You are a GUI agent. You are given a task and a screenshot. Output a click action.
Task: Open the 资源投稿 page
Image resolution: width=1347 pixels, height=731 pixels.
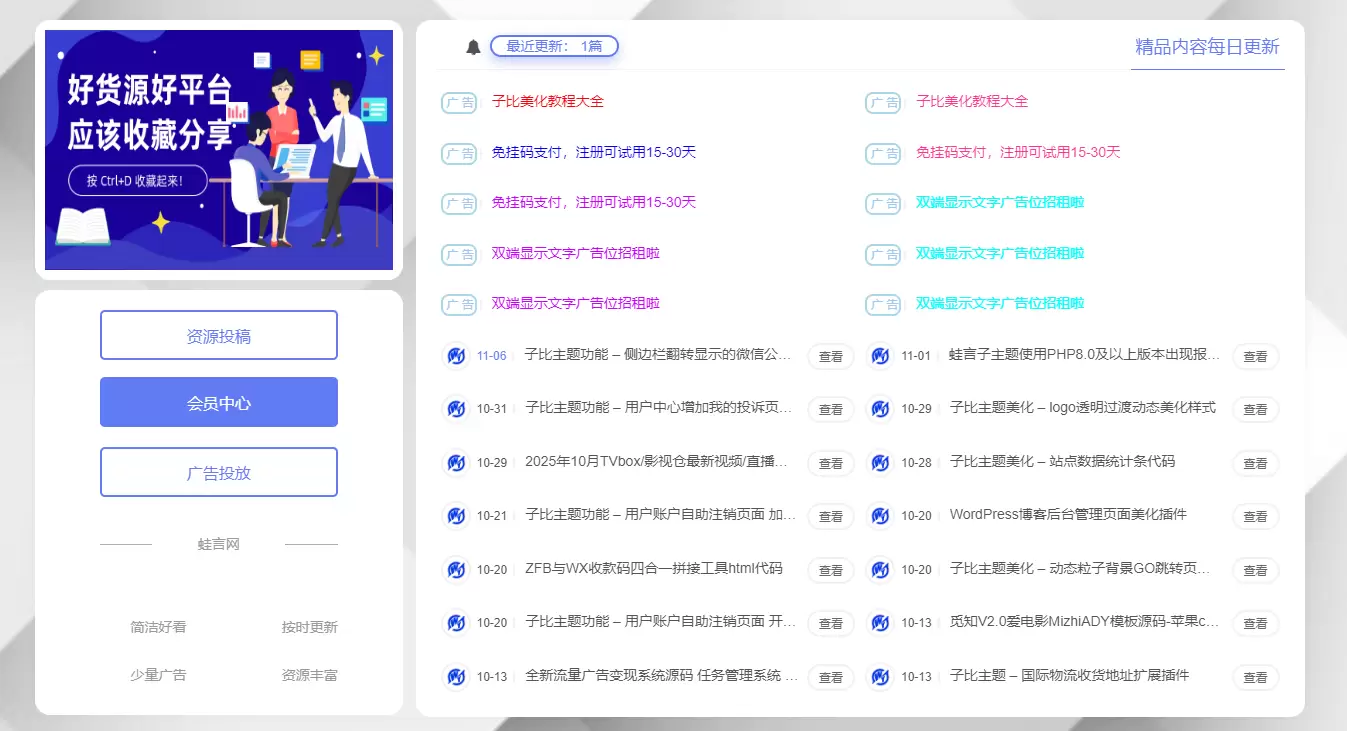click(218, 336)
